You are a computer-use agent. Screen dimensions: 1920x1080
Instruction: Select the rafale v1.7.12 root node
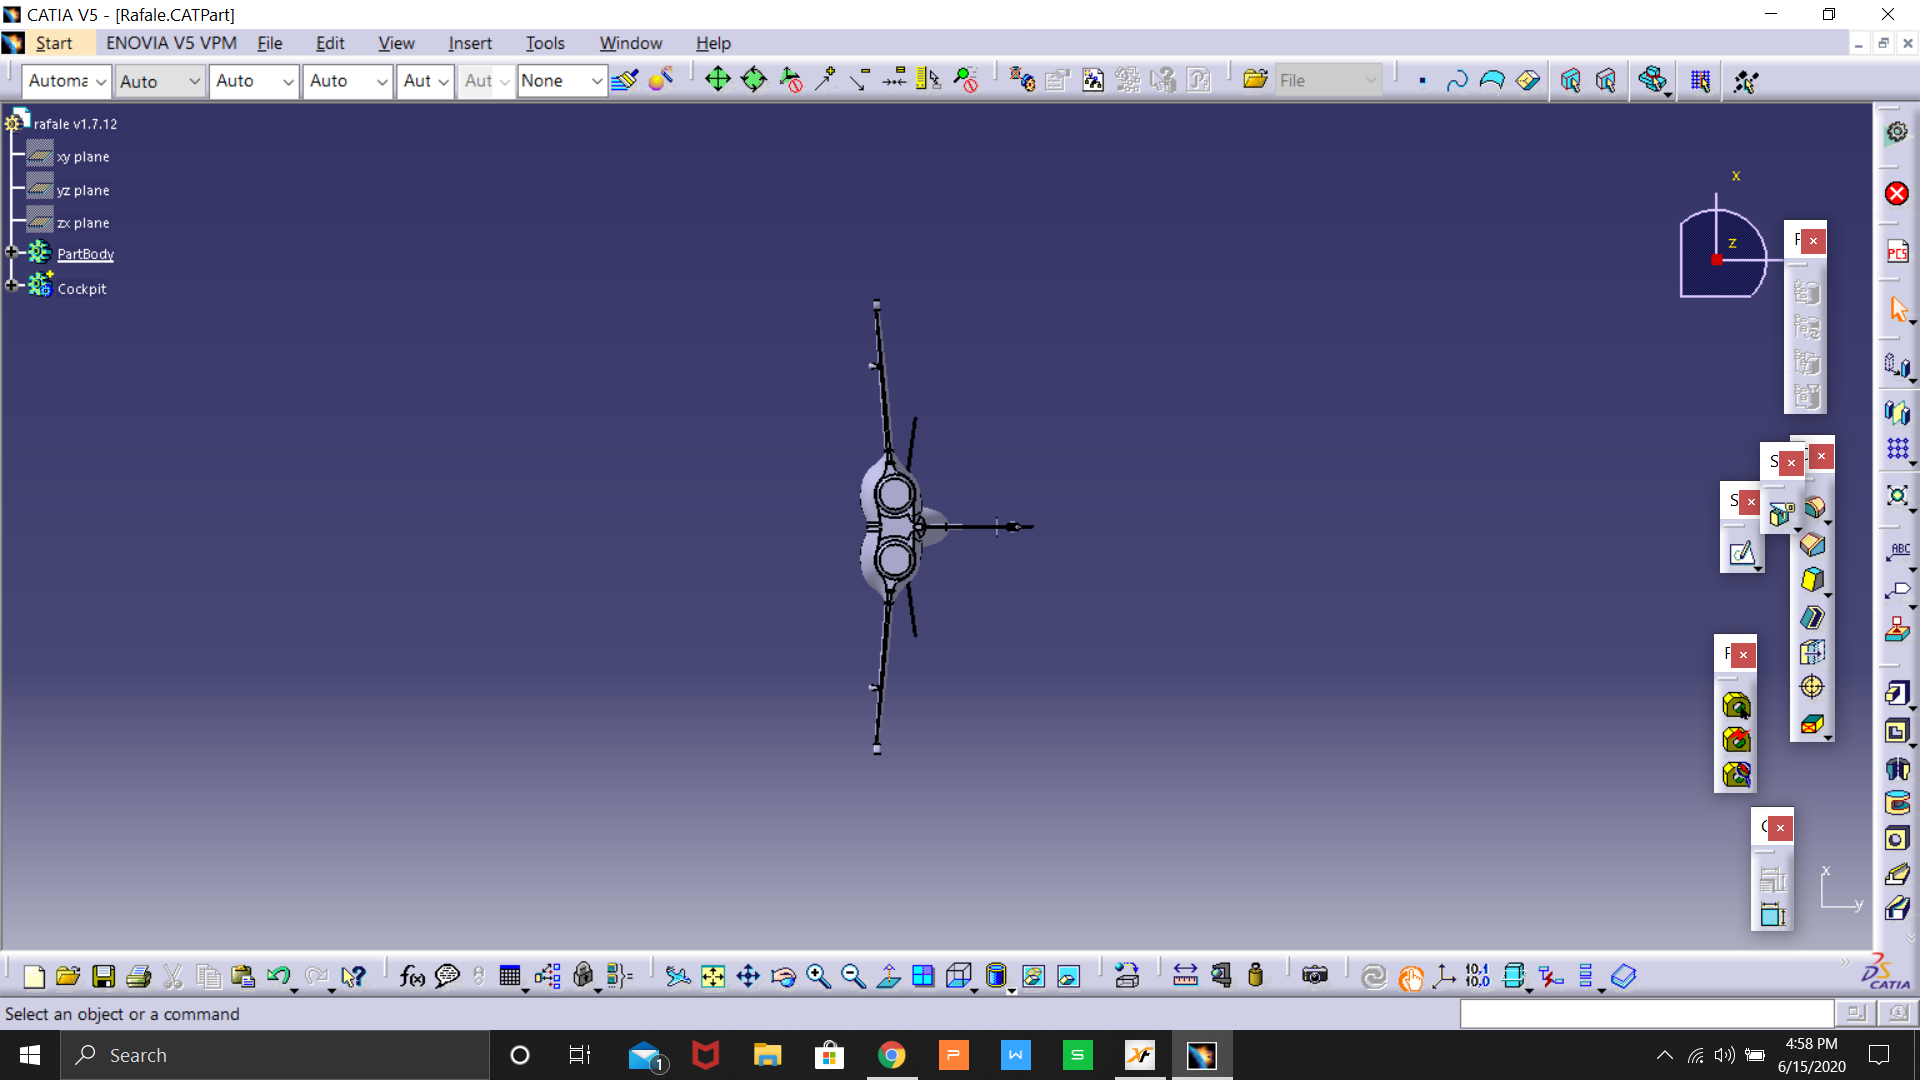[x=75, y=124]
